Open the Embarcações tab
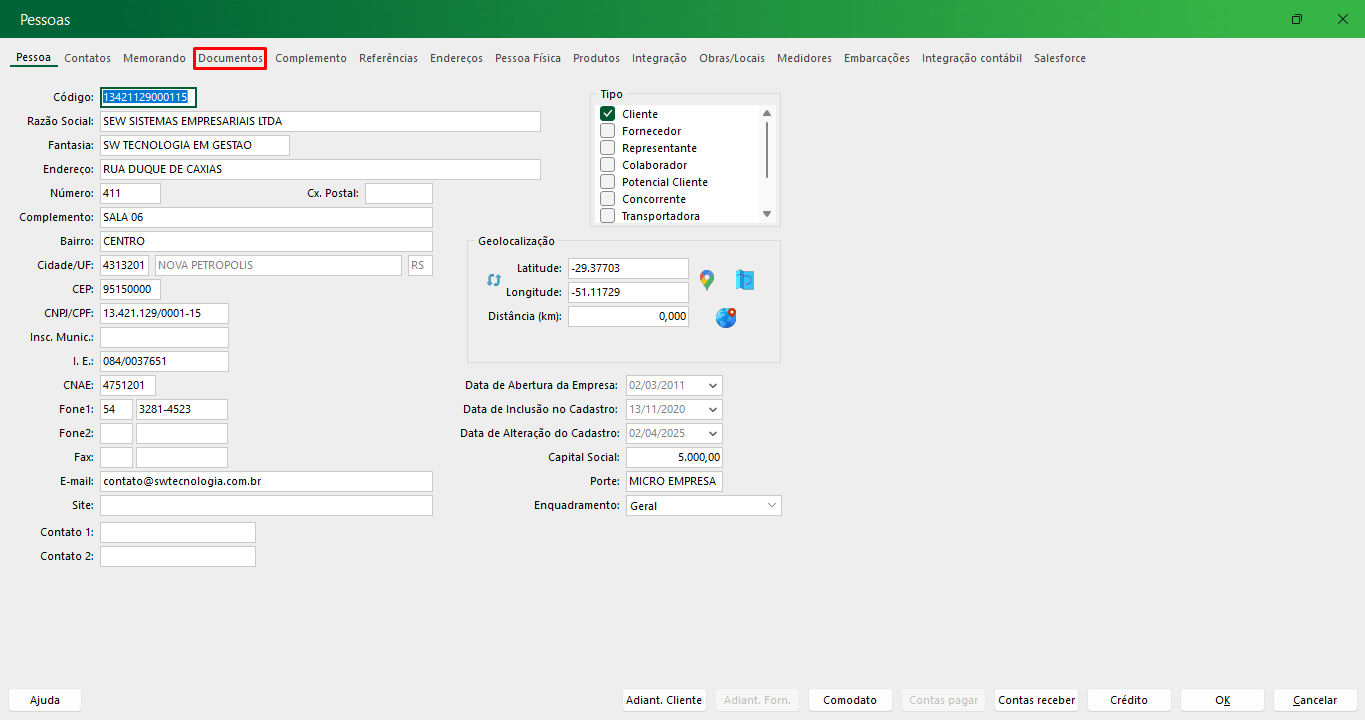 pos(877,58)
